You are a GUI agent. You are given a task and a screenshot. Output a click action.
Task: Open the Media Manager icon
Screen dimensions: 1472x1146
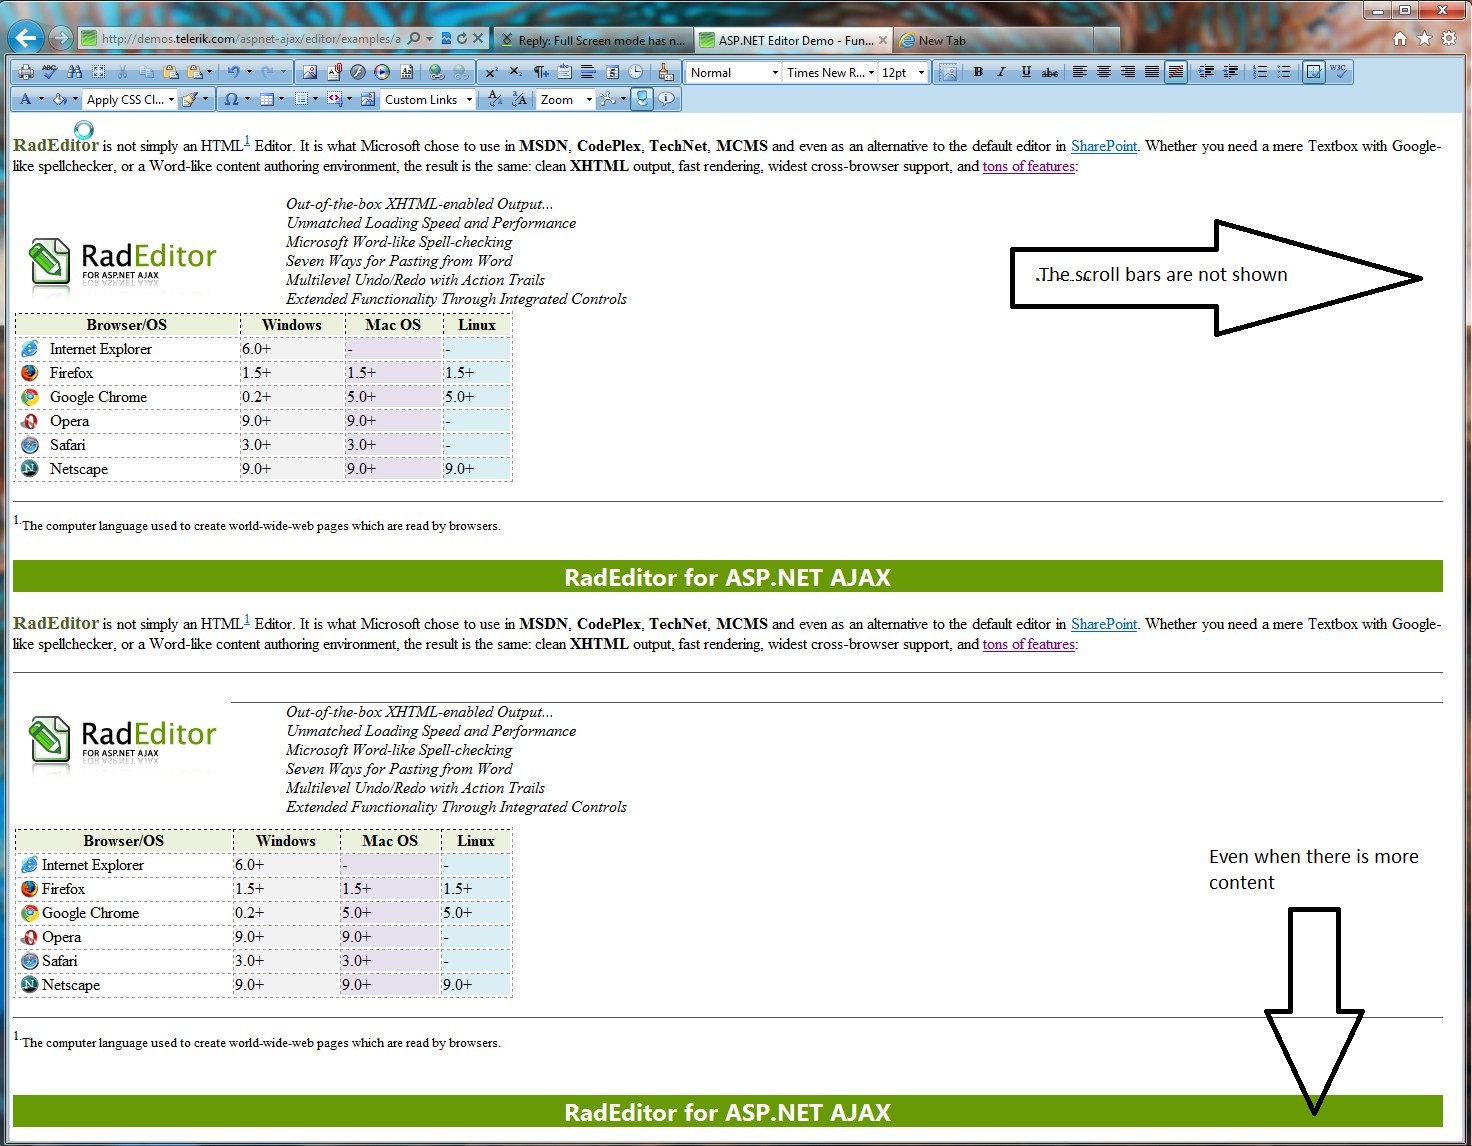click(x=382, y=72)
